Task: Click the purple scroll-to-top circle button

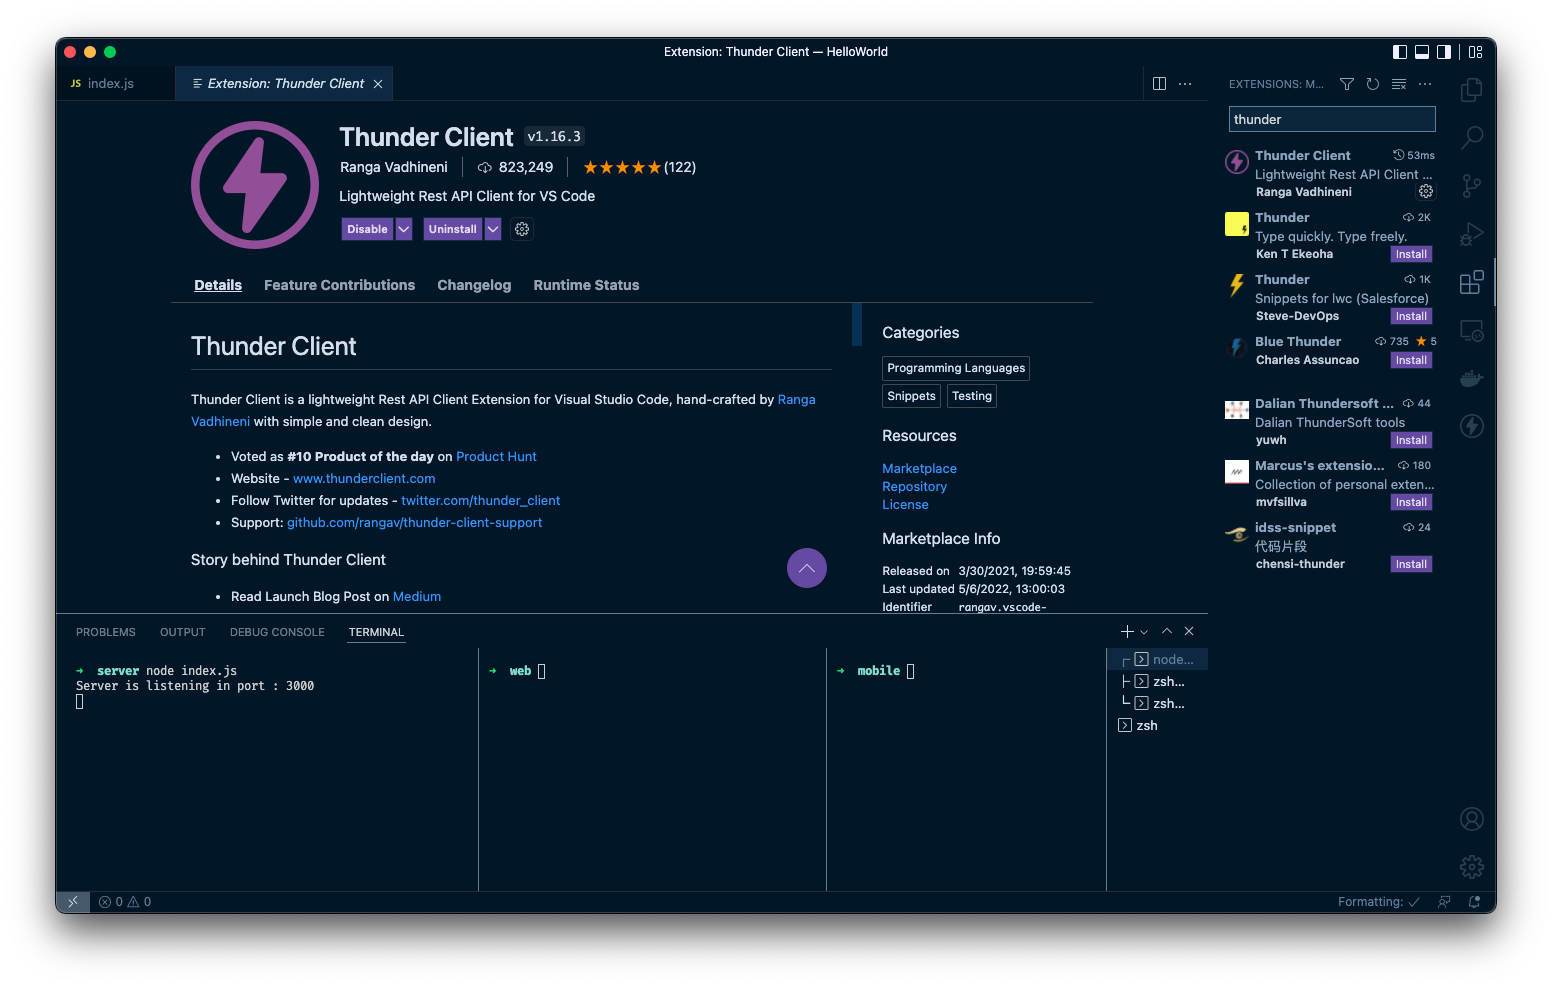Action: pos(806,568)
